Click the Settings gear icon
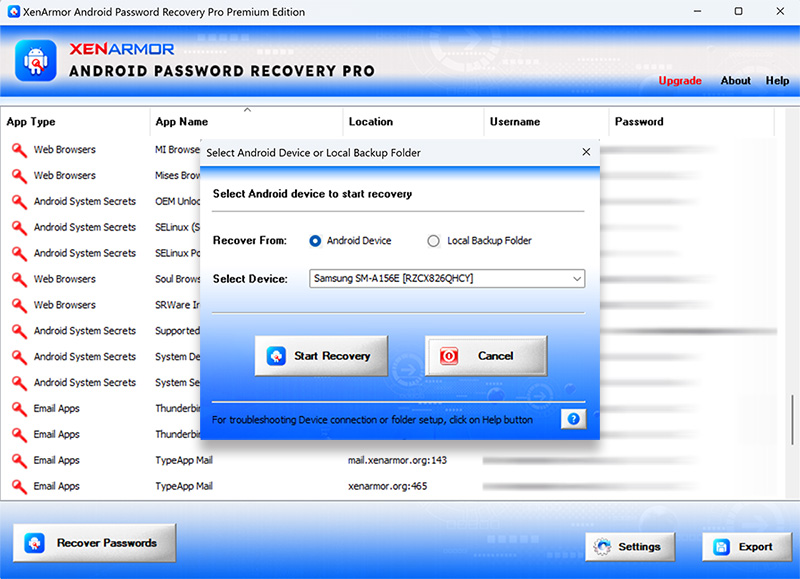The width and height of the screenshot is (800, 579). (602, 547)
